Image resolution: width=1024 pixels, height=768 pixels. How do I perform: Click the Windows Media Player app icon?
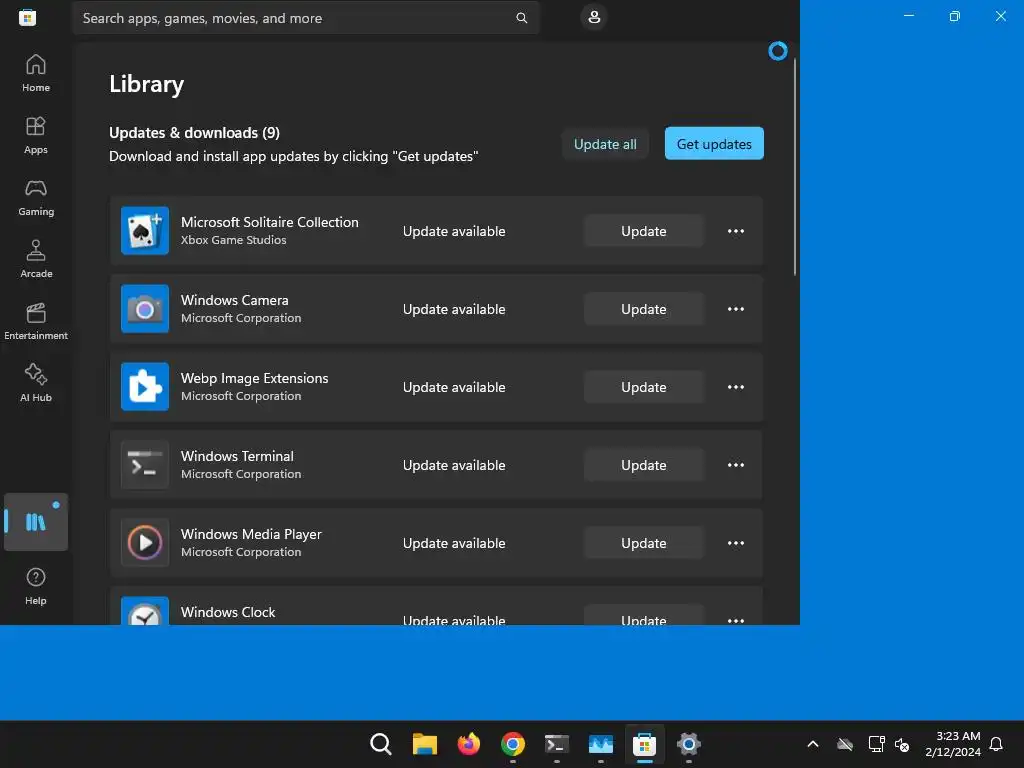(x=145, y=543)
